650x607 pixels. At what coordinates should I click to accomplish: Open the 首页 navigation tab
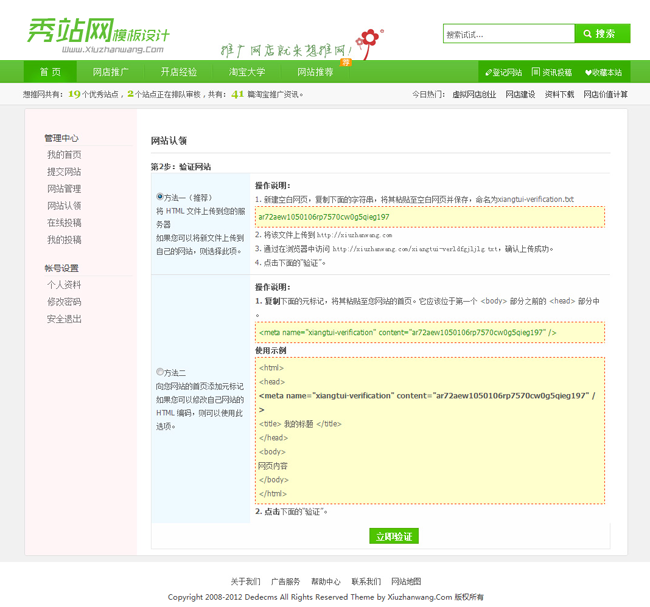click(x=50, y=72)
